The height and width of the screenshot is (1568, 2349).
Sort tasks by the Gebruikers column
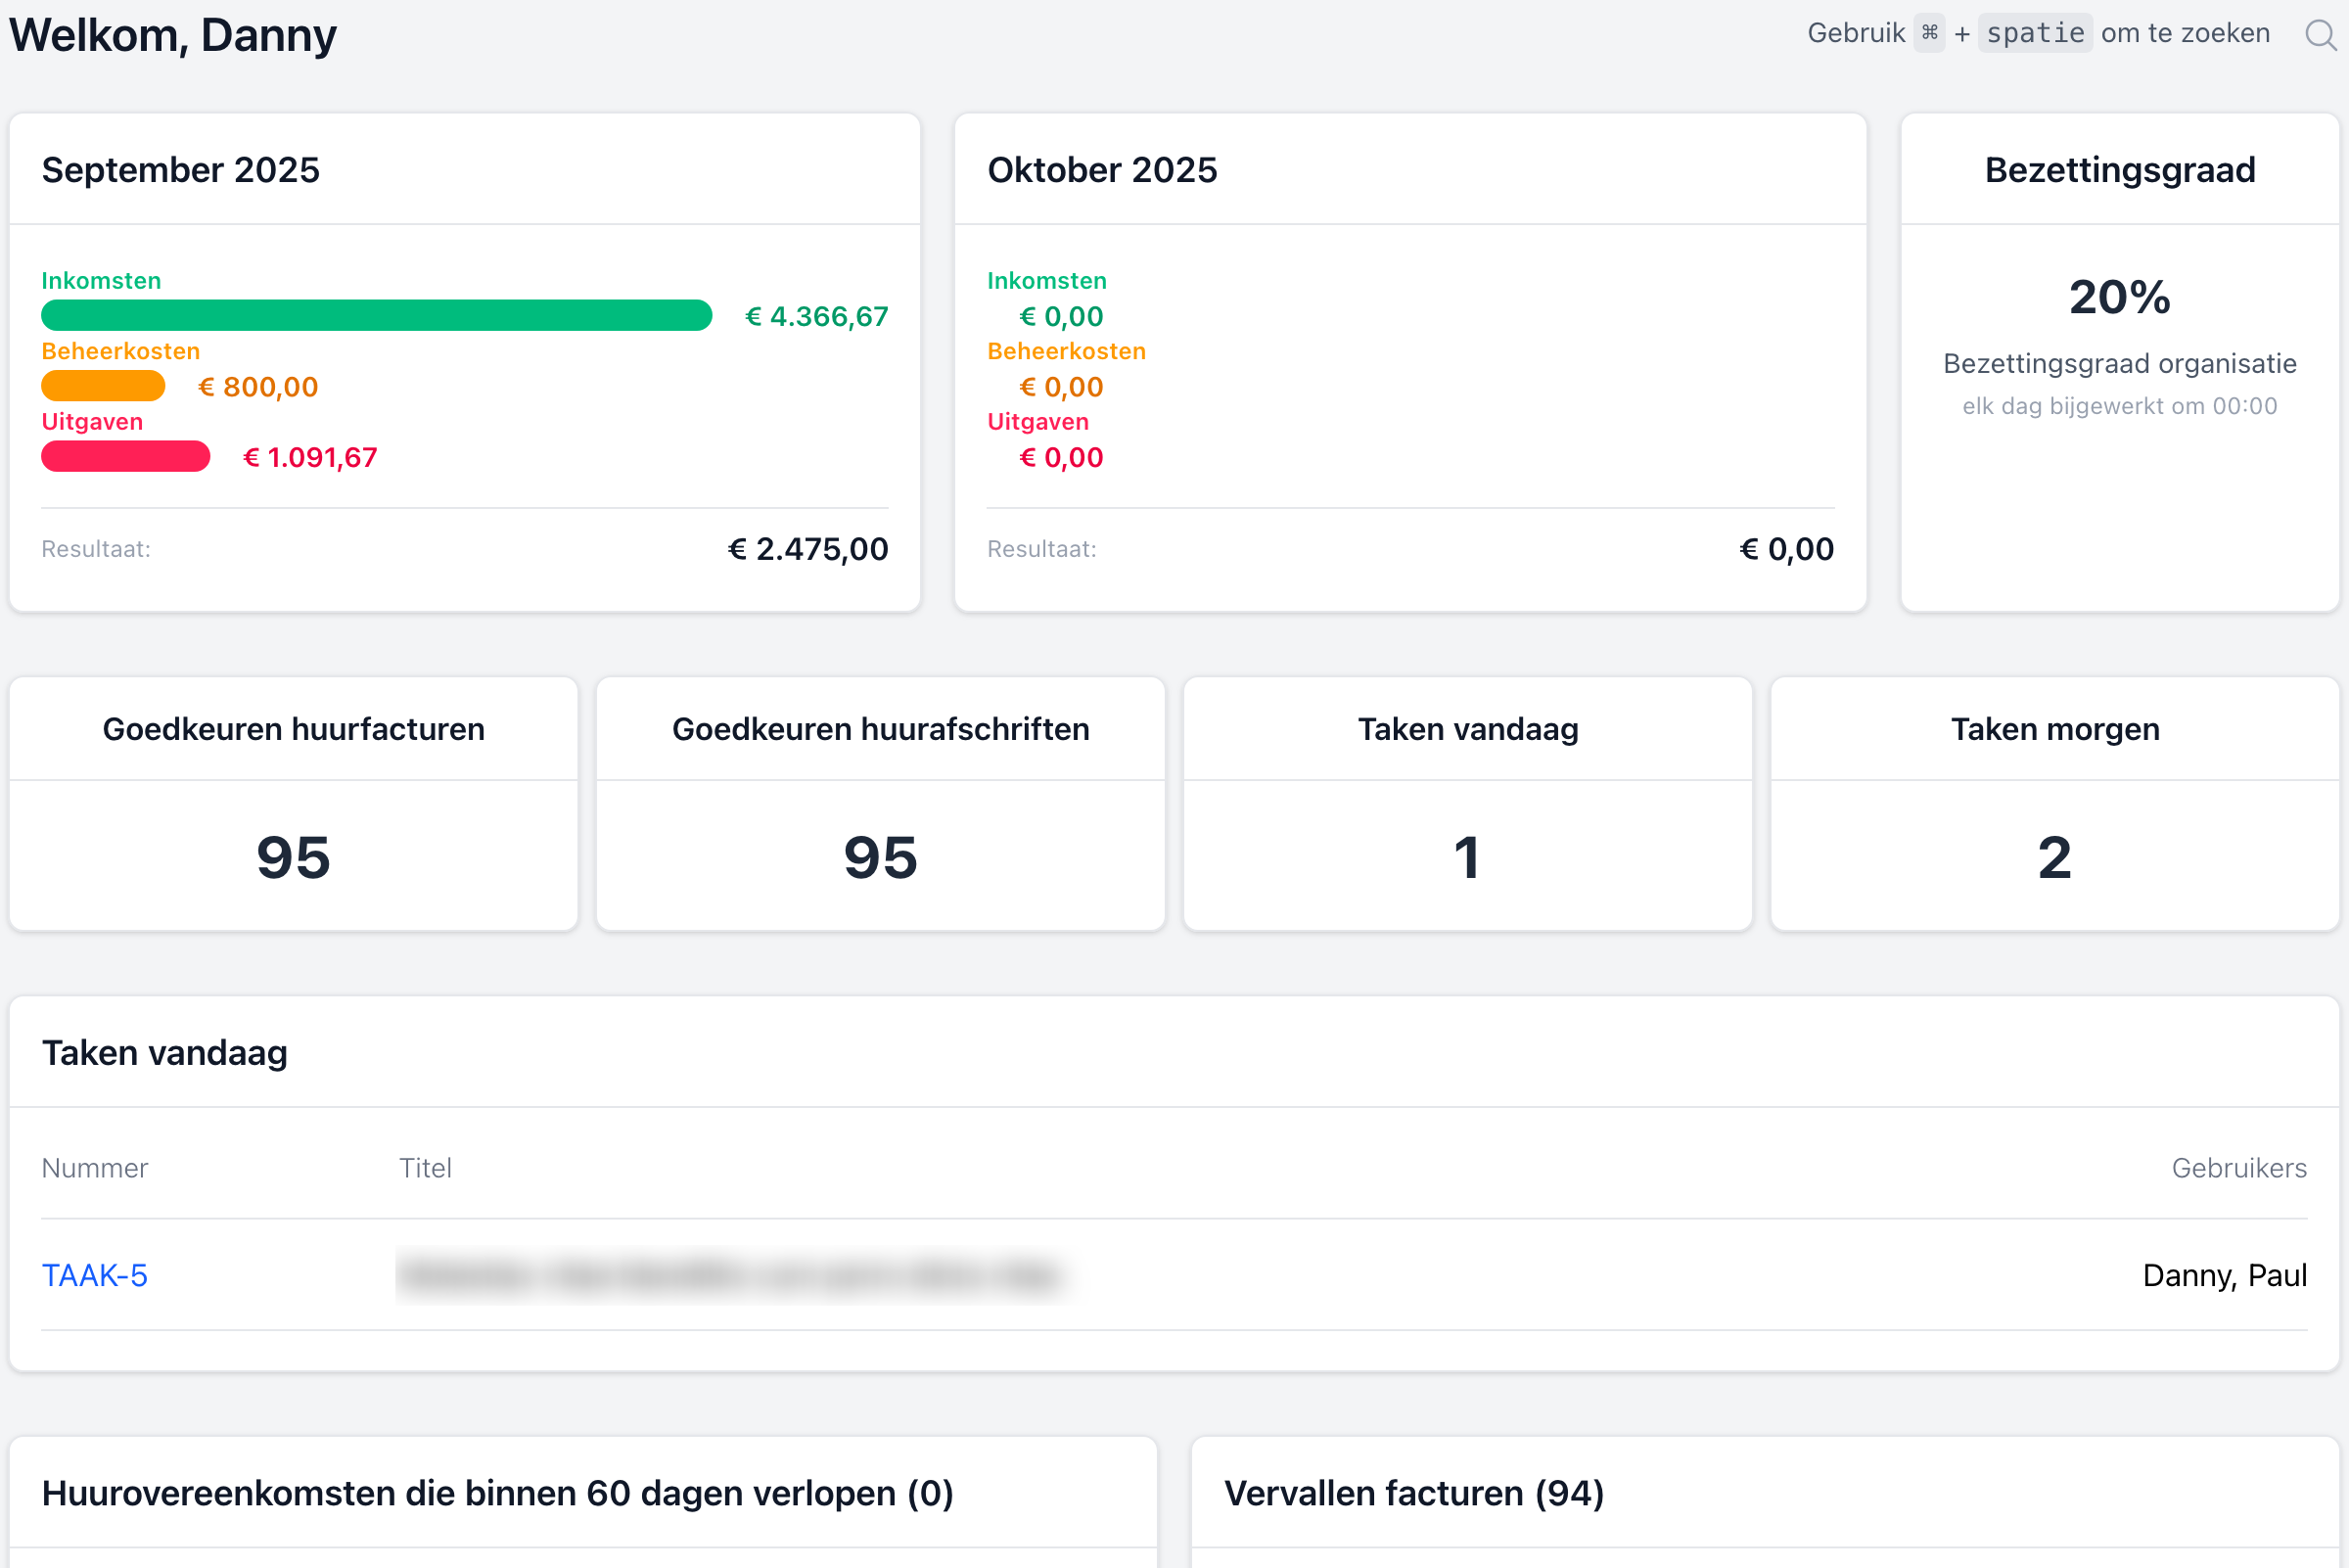point(2240,1167)
